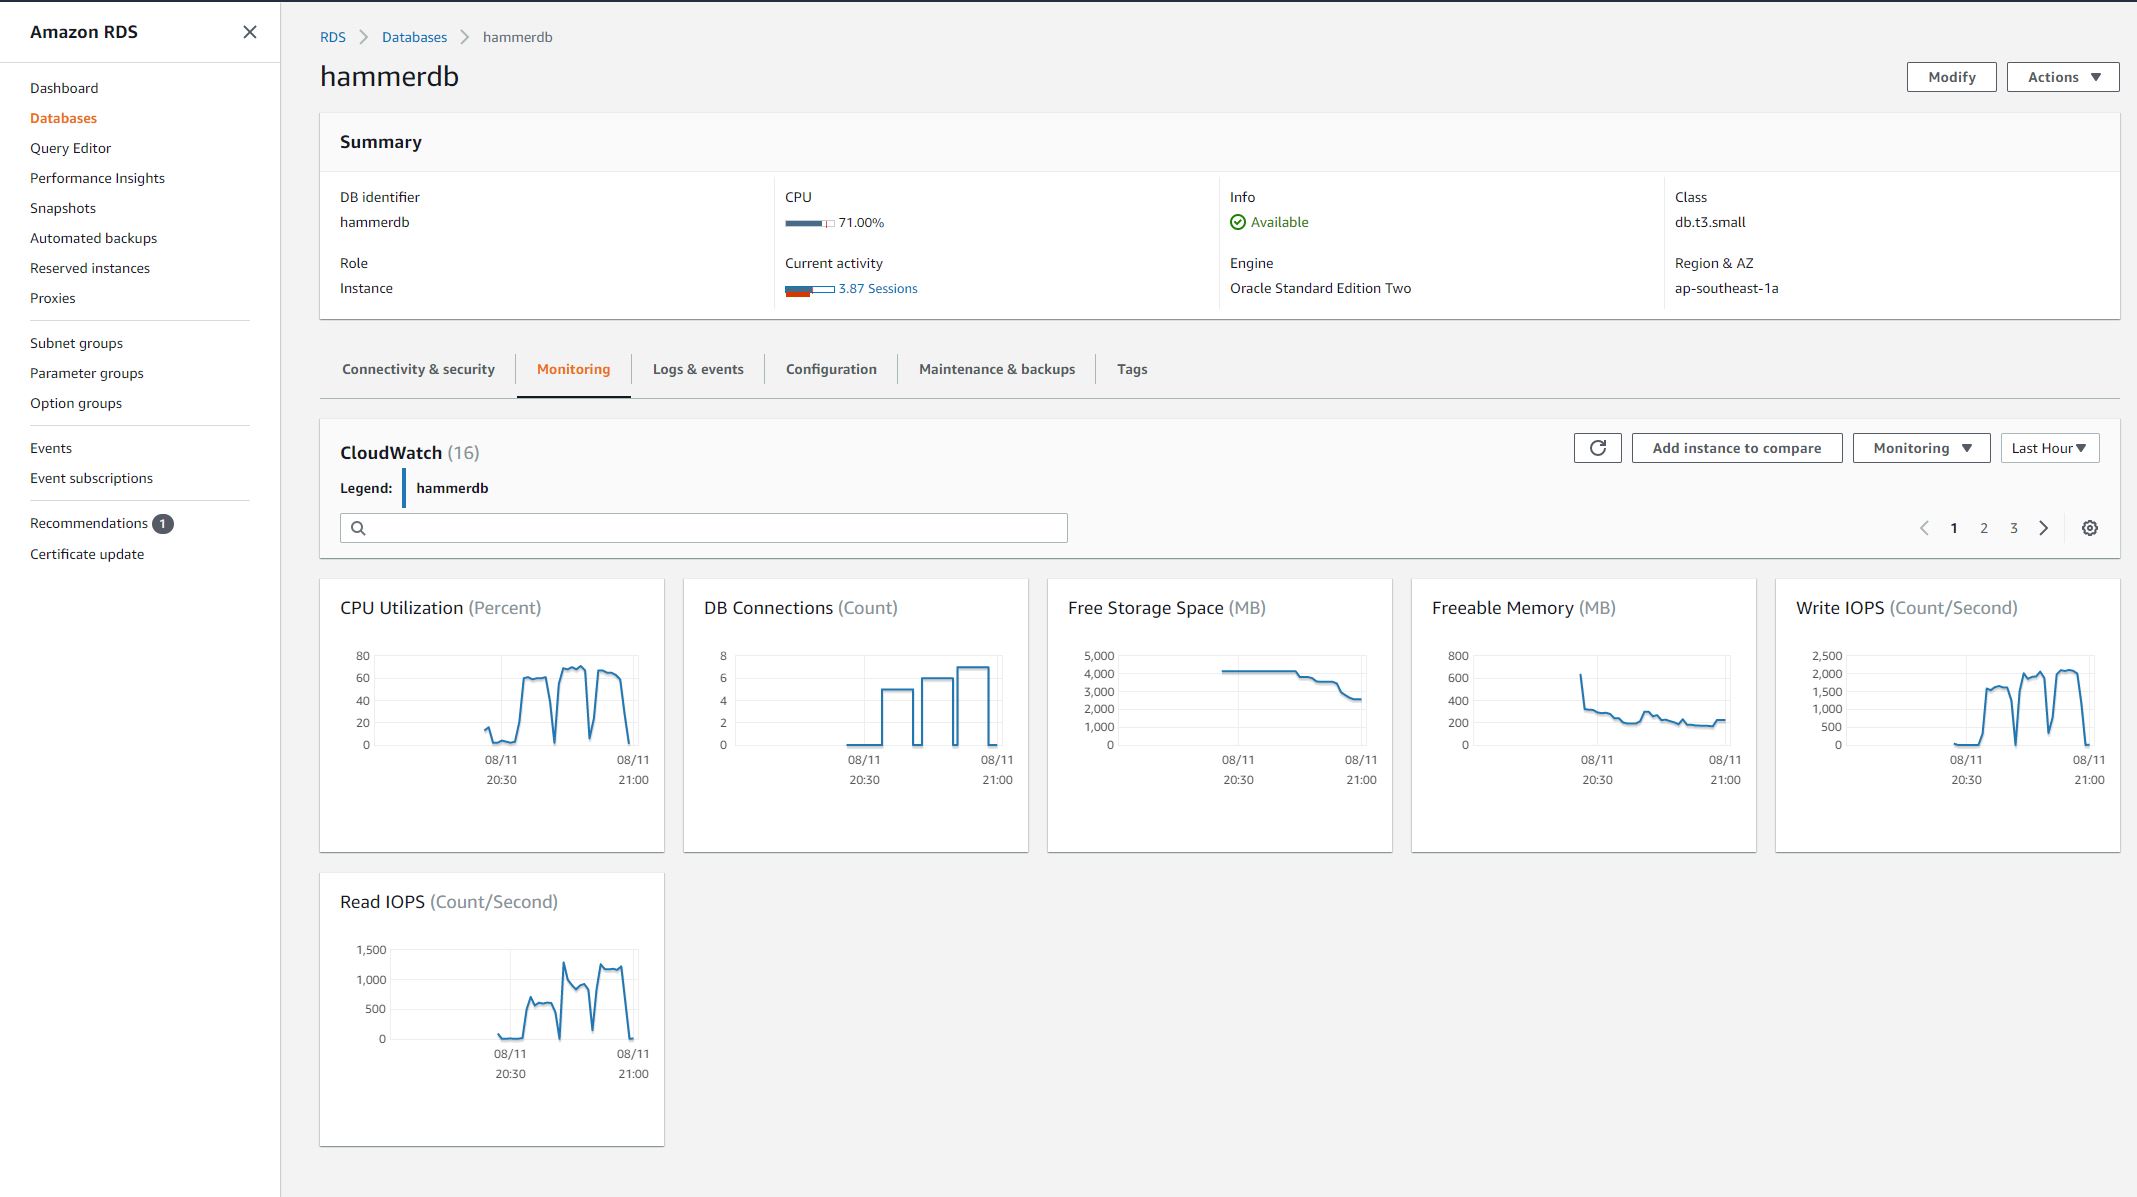
Task: Click the search magnifier icon in filter box
Action: coord(358,528)
